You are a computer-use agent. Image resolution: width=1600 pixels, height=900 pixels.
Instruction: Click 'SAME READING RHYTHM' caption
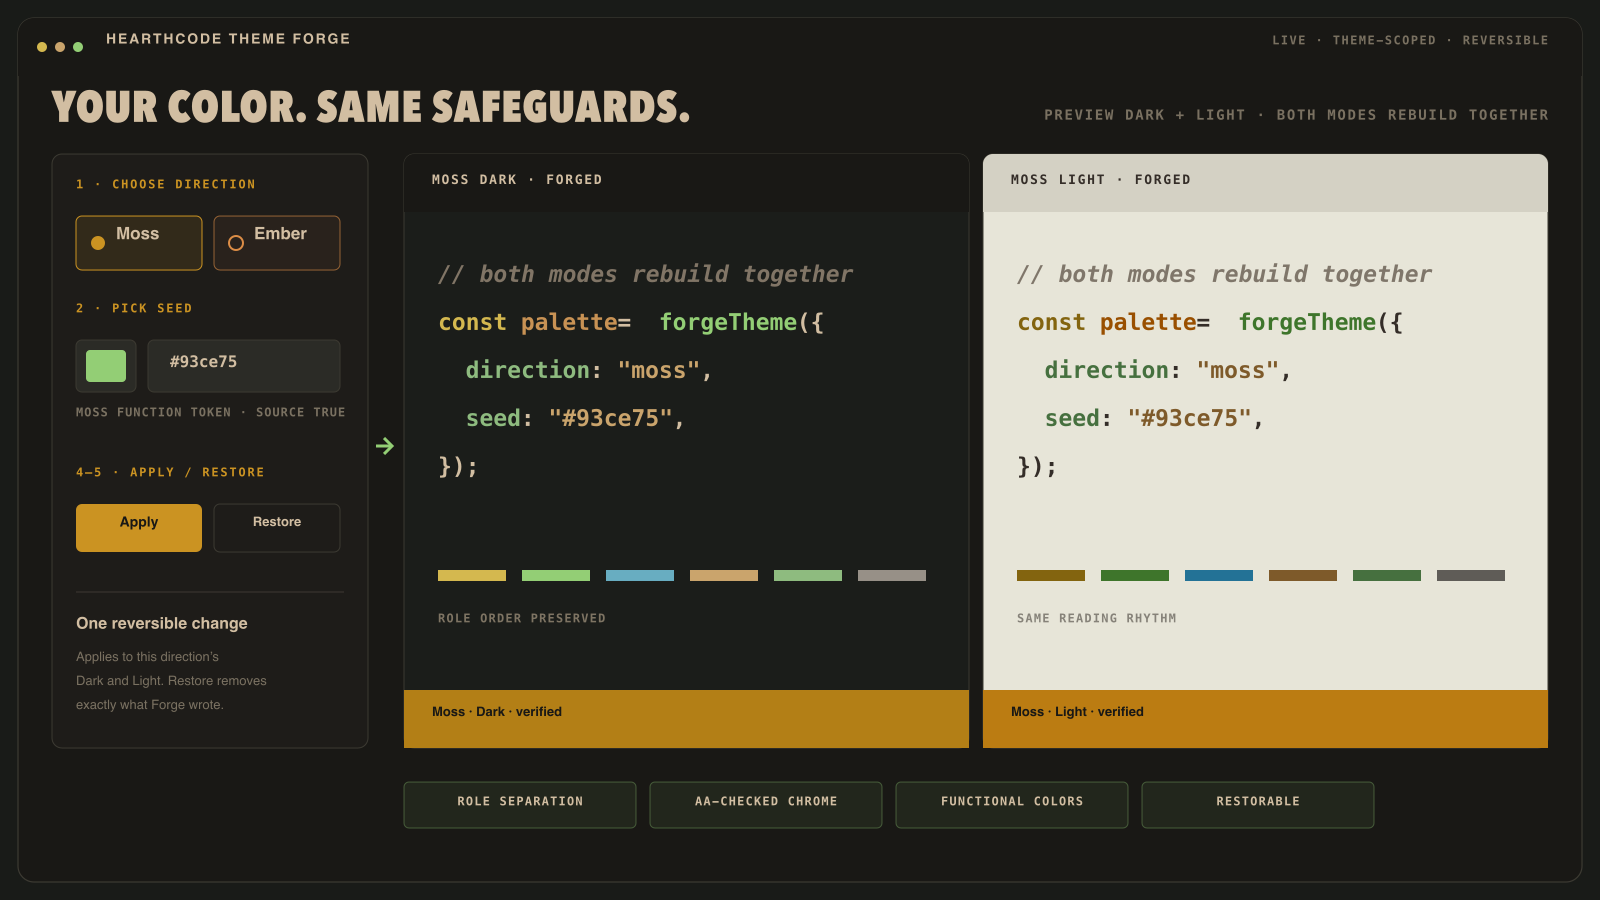pyautogui.click(x=1097, y=619)
